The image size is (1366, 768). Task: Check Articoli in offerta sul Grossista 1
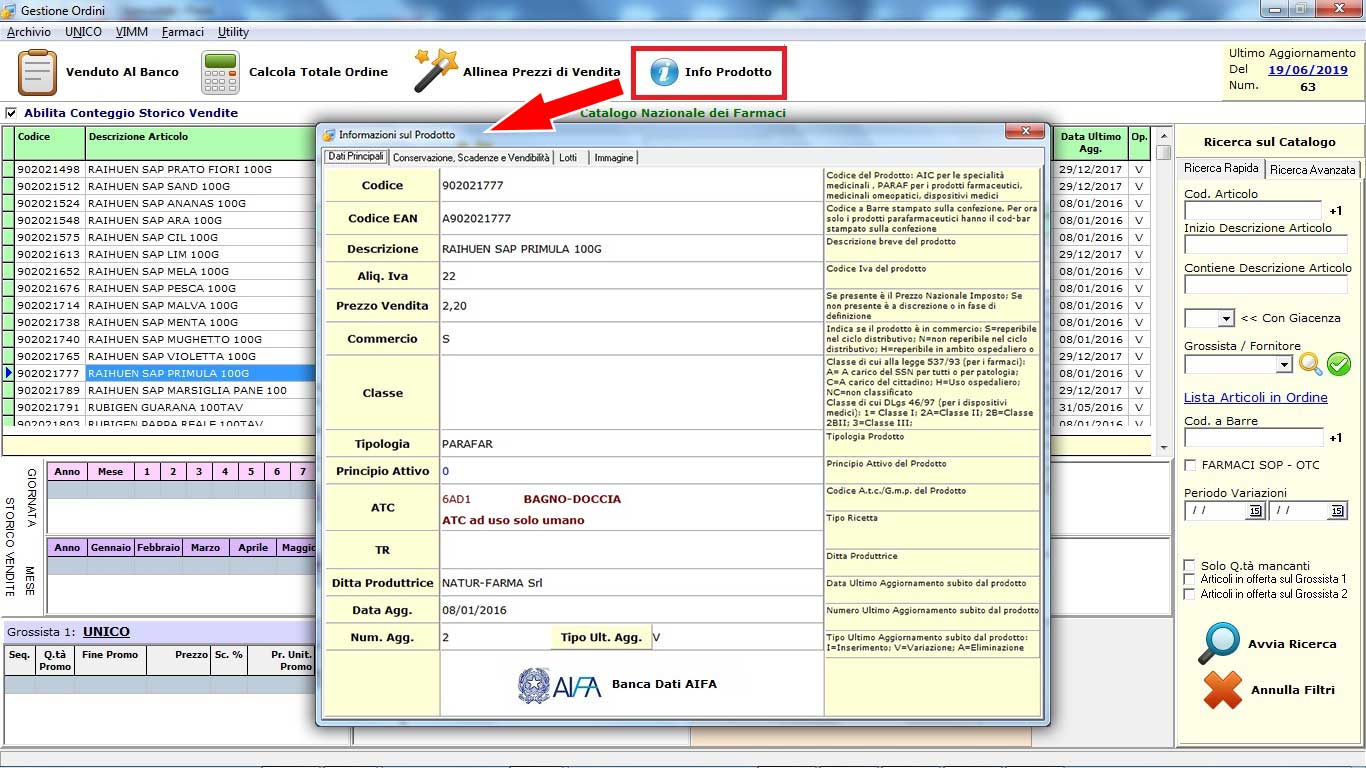pos(1190,579)
